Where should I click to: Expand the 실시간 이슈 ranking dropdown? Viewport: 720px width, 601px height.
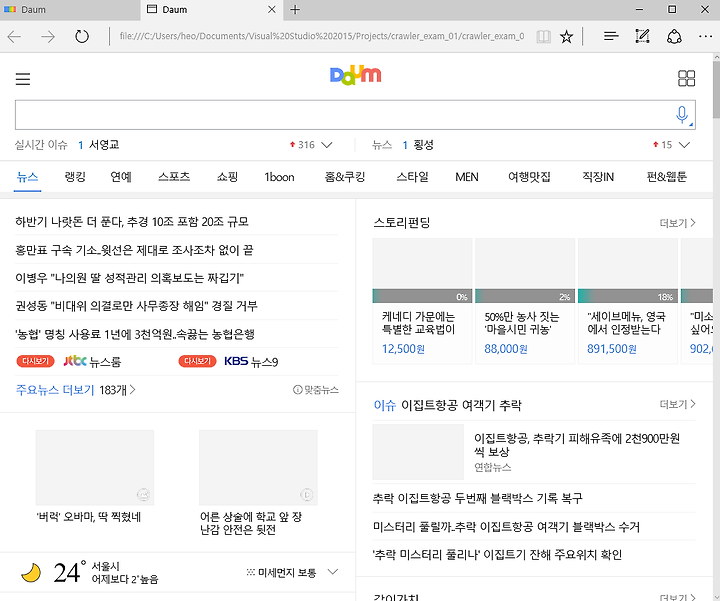(x=326, y=145)
